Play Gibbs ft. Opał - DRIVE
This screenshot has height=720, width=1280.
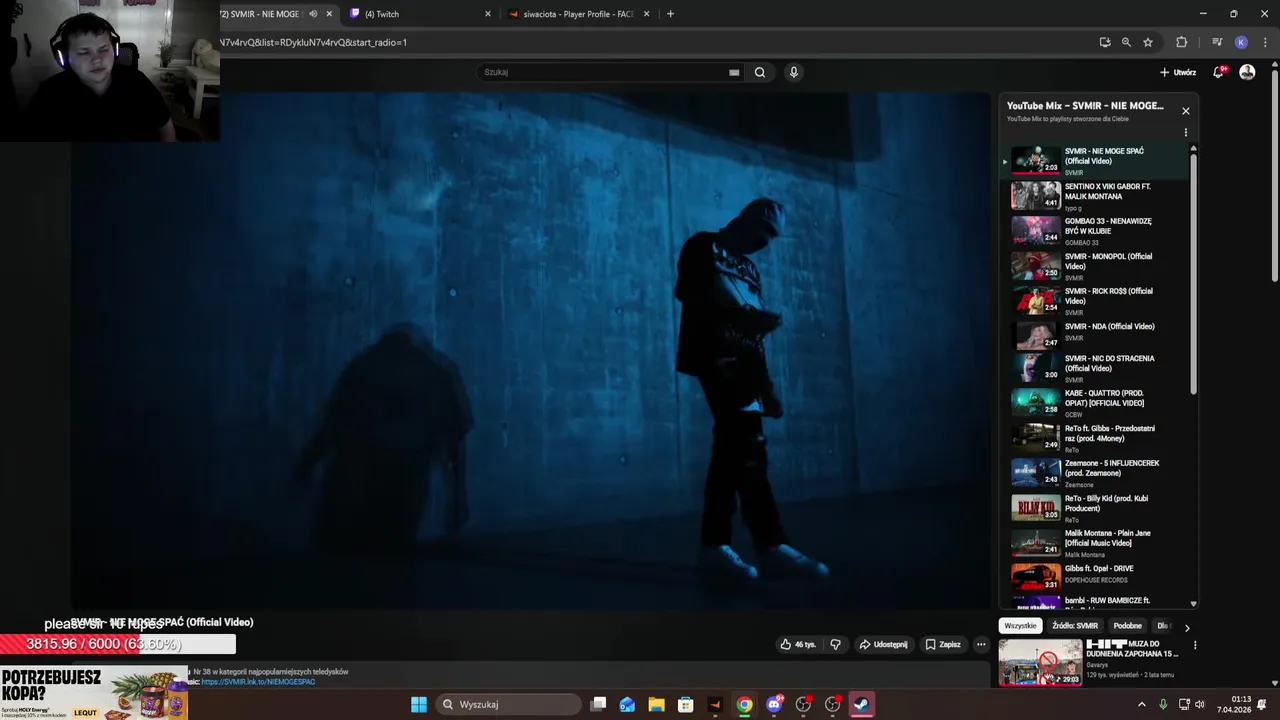point(1095,576)
